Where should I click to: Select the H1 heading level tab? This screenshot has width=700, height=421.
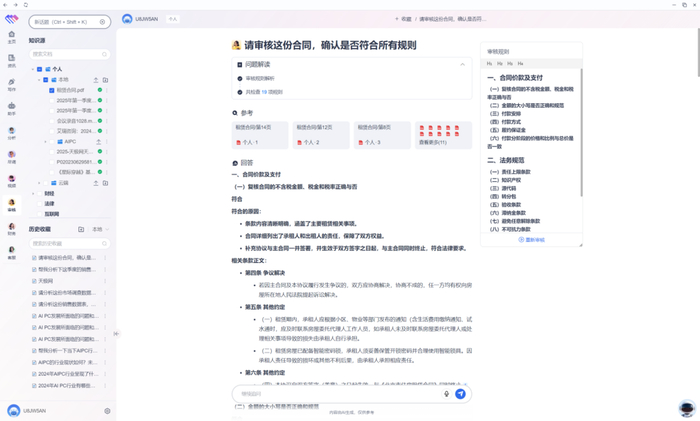coord(489,64)
